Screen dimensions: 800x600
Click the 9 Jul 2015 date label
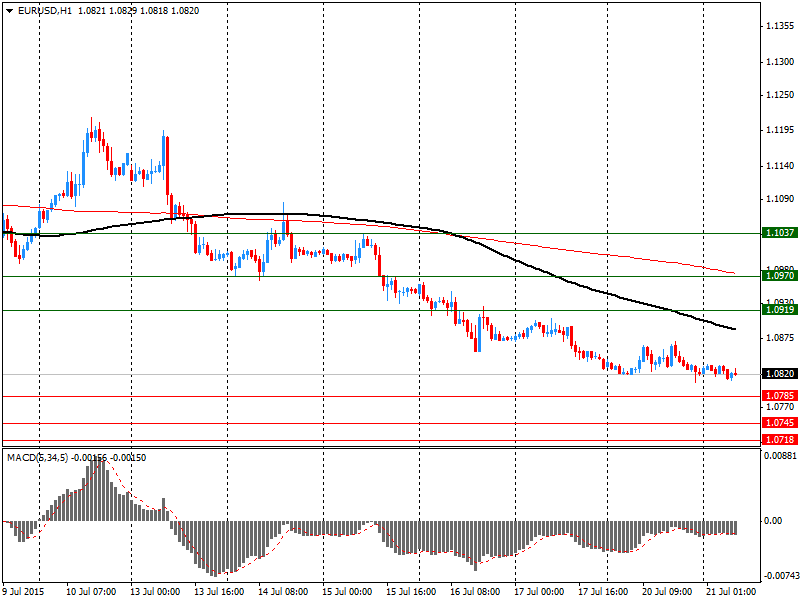pos(24,592)
